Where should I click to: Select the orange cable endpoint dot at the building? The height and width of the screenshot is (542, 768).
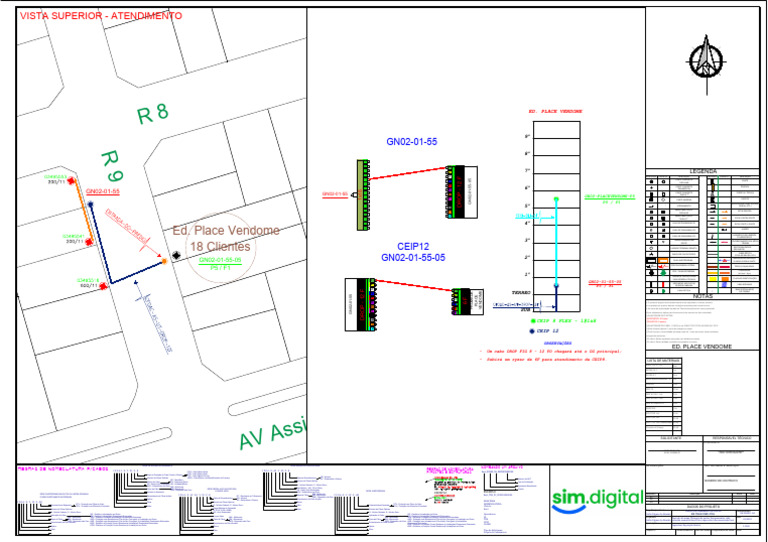coord(165,261)
